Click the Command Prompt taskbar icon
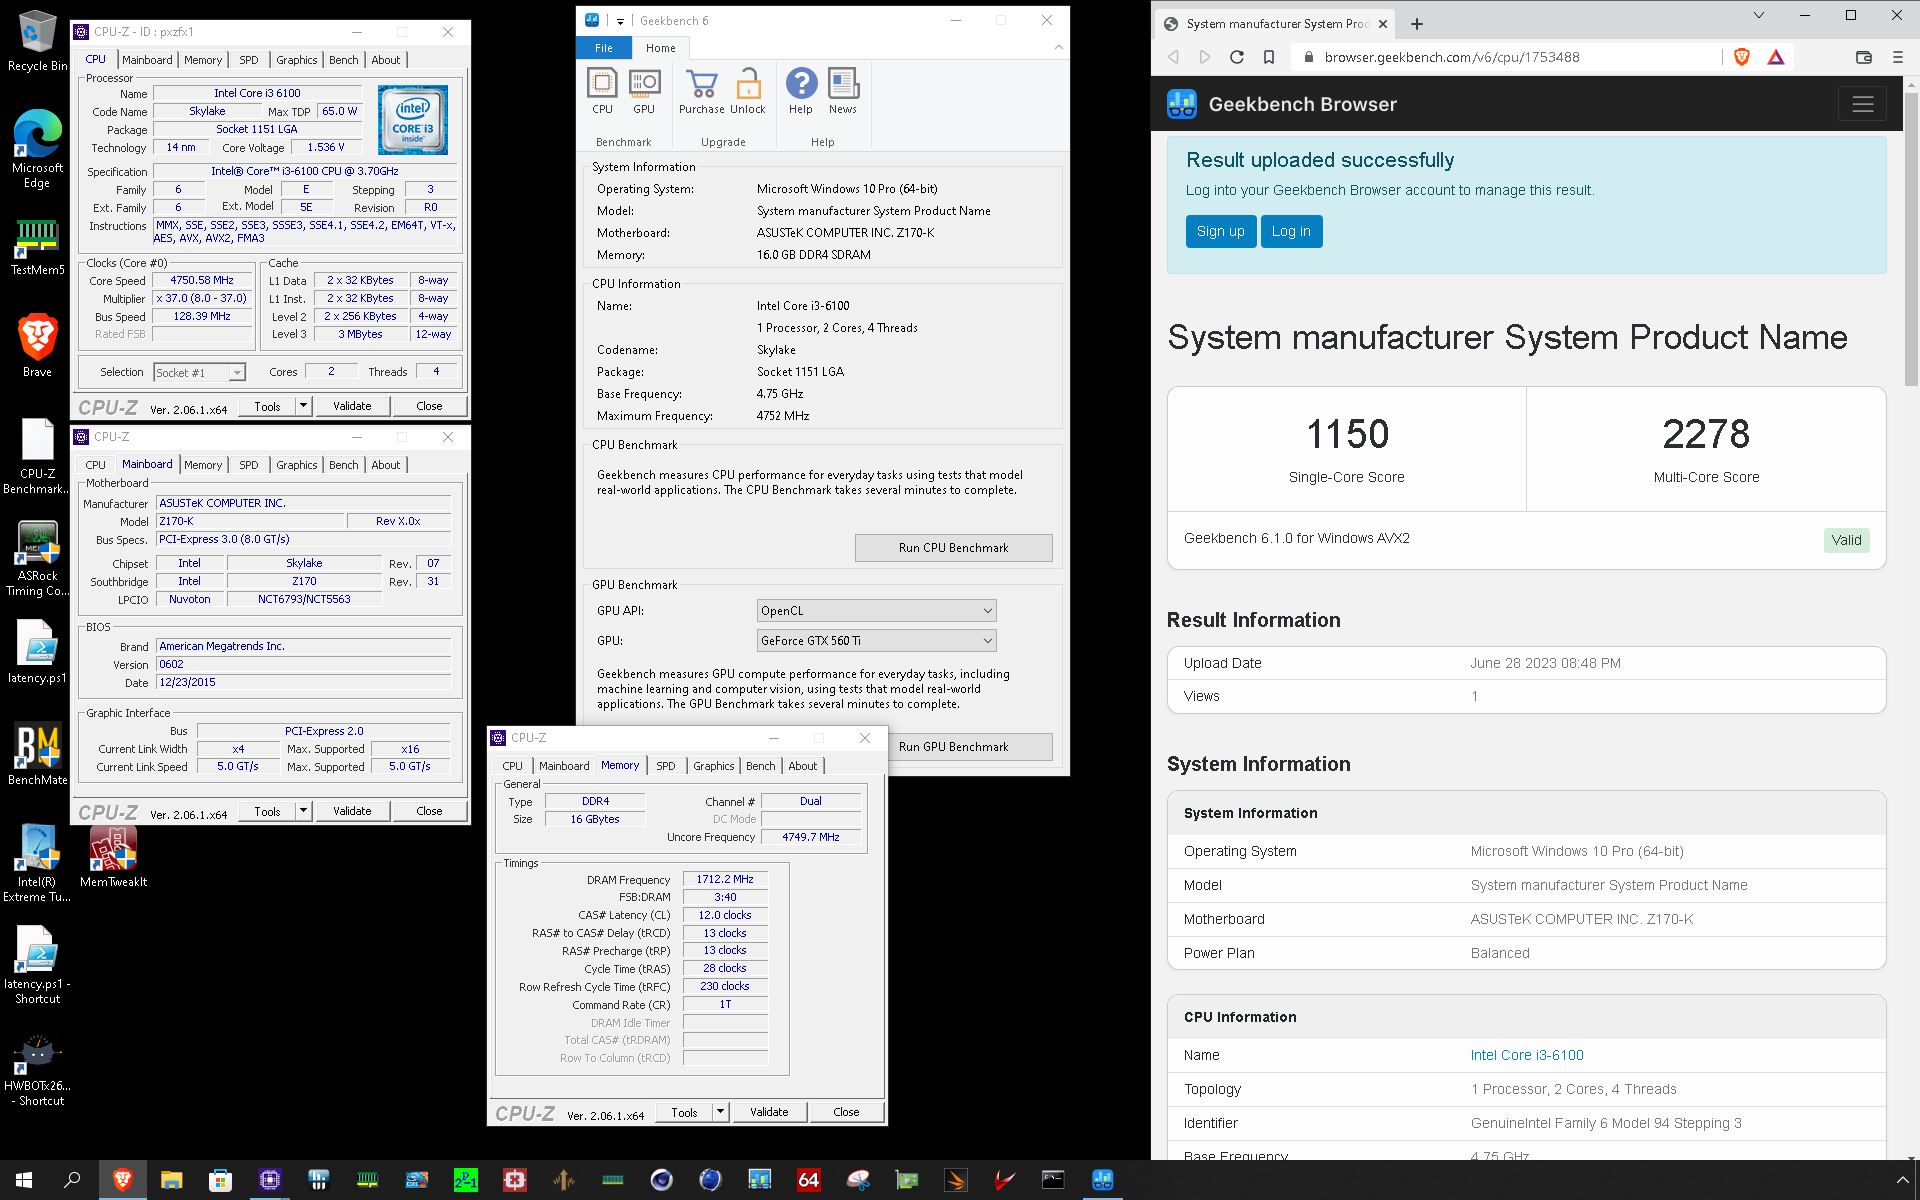Image resolution: width=1920 pixels, height=1200 pixels. [x=1053, y=1180]
